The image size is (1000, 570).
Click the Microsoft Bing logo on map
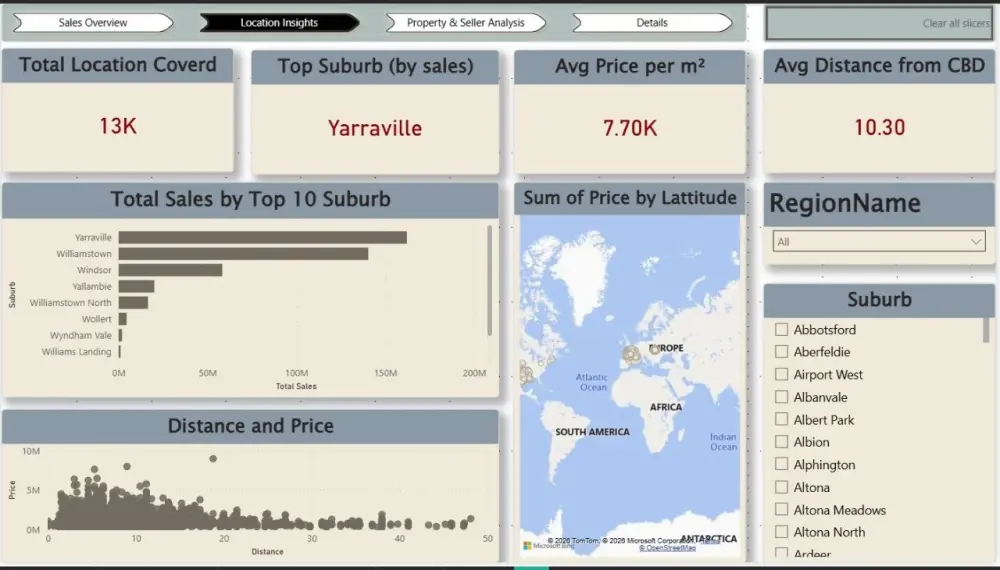(548, 546)
